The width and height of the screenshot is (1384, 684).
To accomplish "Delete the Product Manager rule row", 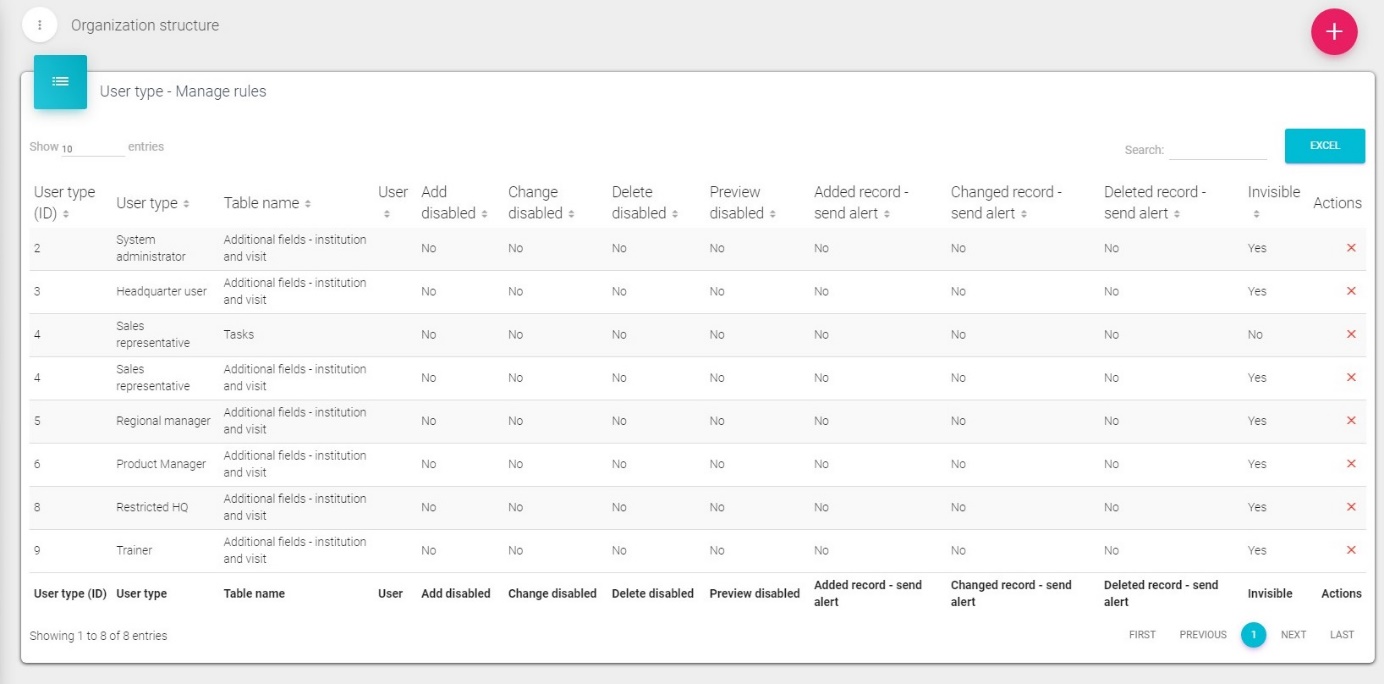I will (x=1351, y=464).
